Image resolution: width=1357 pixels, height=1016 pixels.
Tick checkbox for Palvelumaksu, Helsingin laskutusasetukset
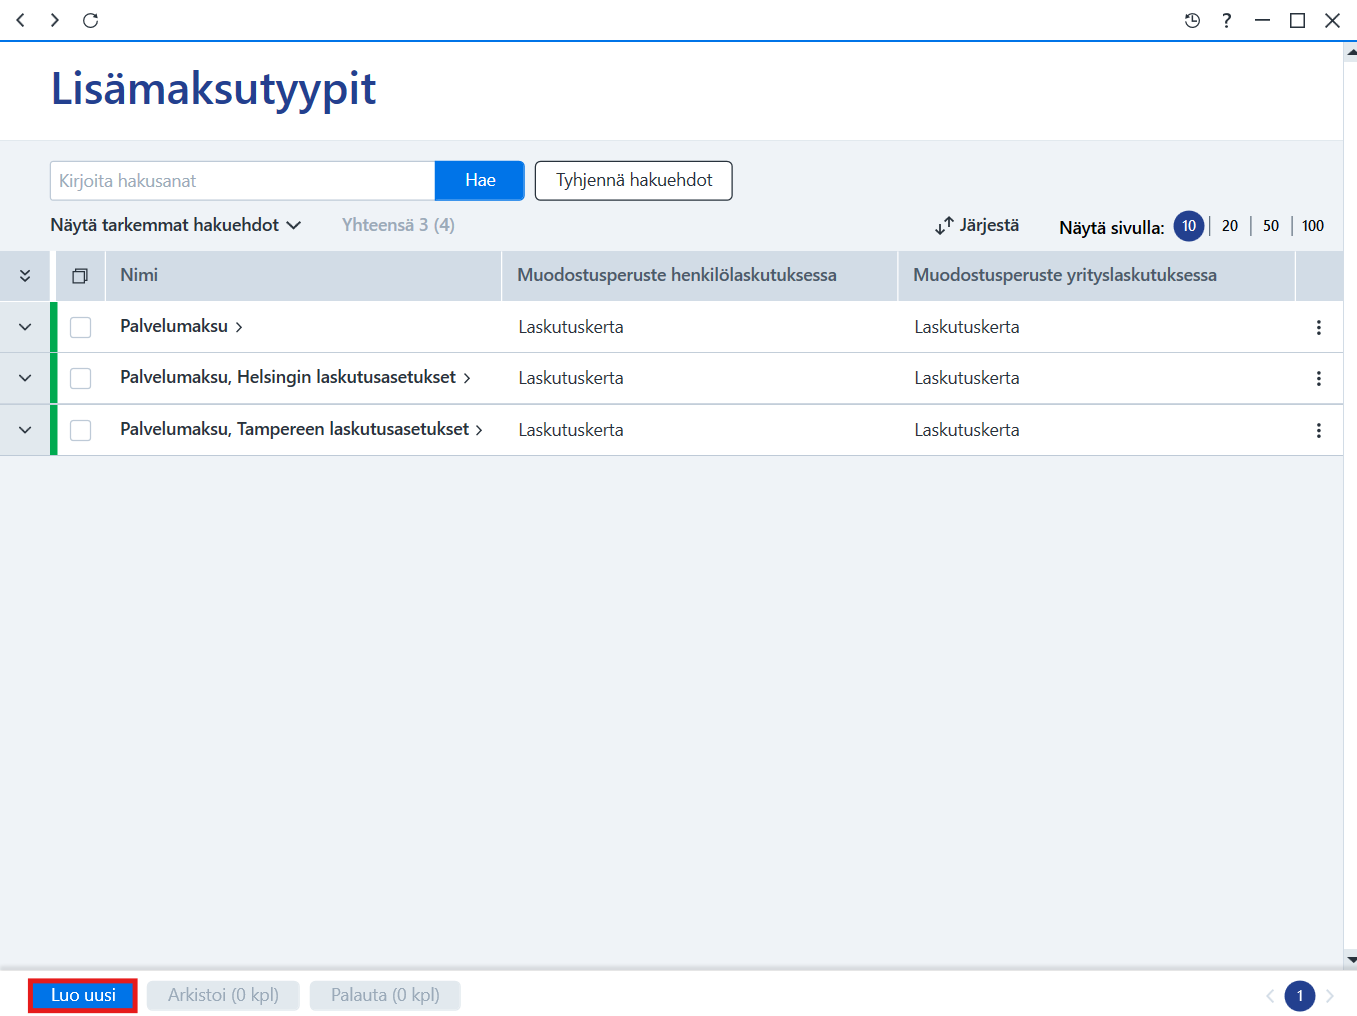coord(81,378)
